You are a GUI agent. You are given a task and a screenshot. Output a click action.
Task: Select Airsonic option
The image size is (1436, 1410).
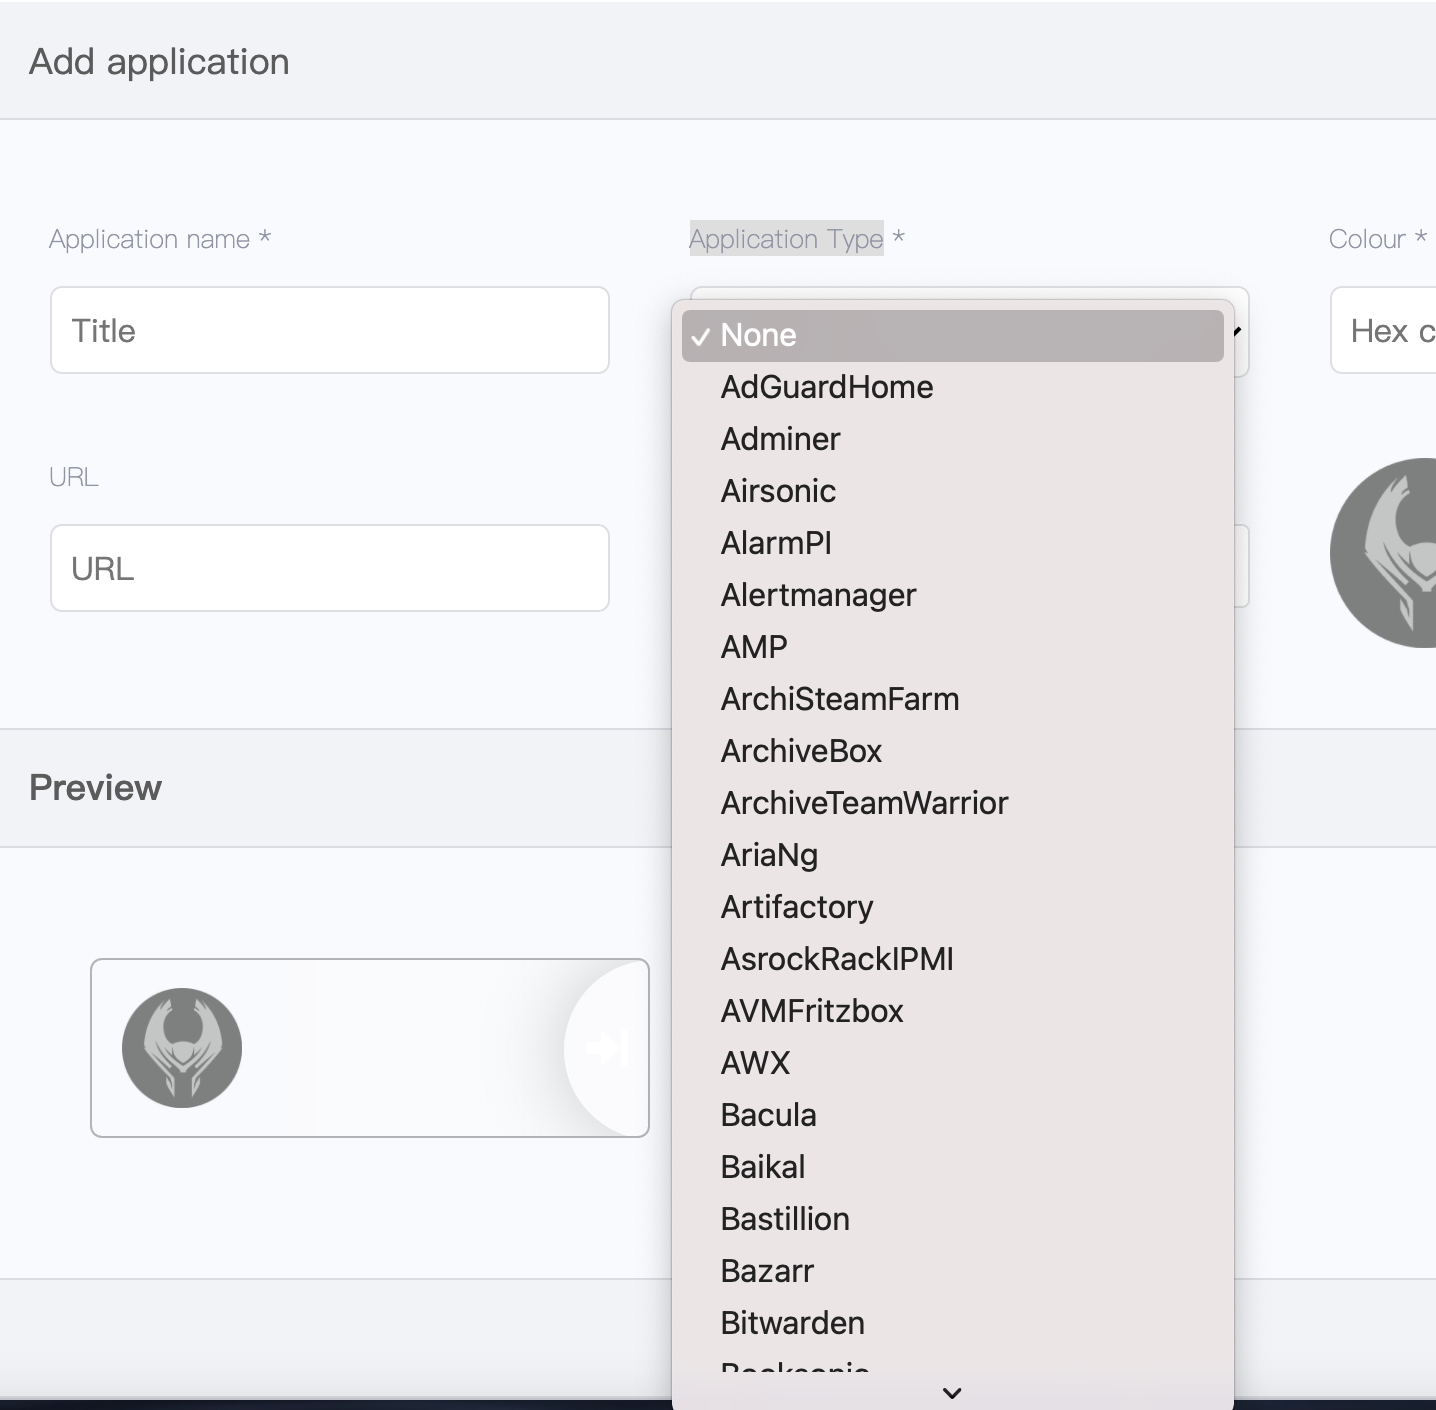tap(952, 491)
